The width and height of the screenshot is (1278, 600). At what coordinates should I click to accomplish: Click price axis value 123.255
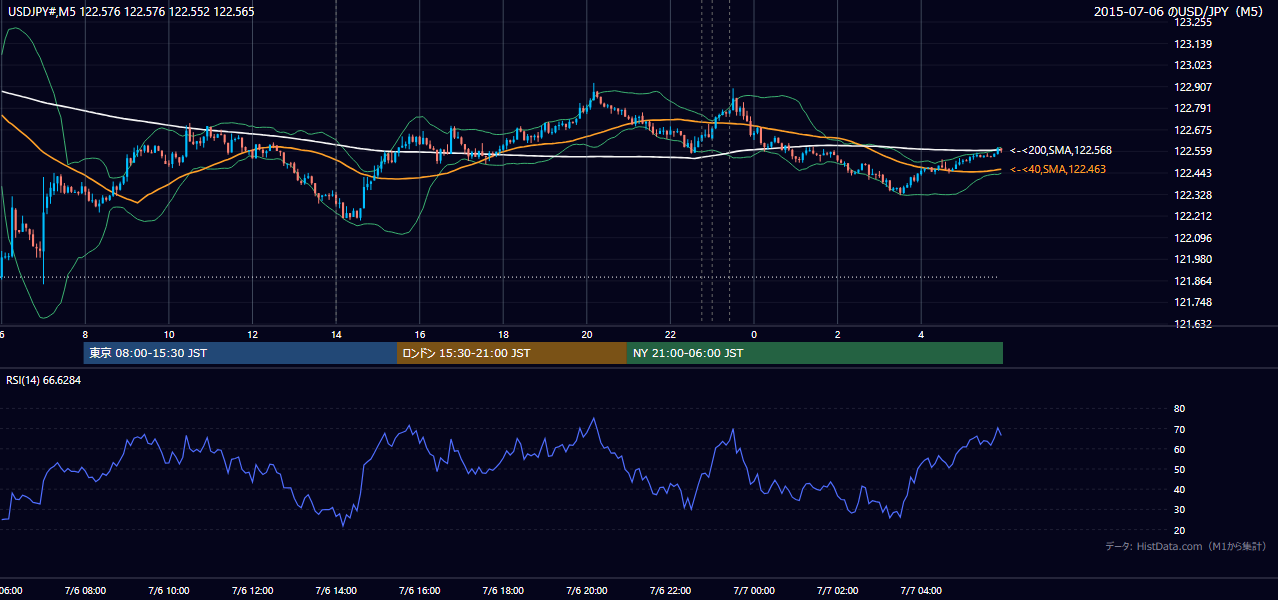pyautogui.click(x=1194, y=22)
